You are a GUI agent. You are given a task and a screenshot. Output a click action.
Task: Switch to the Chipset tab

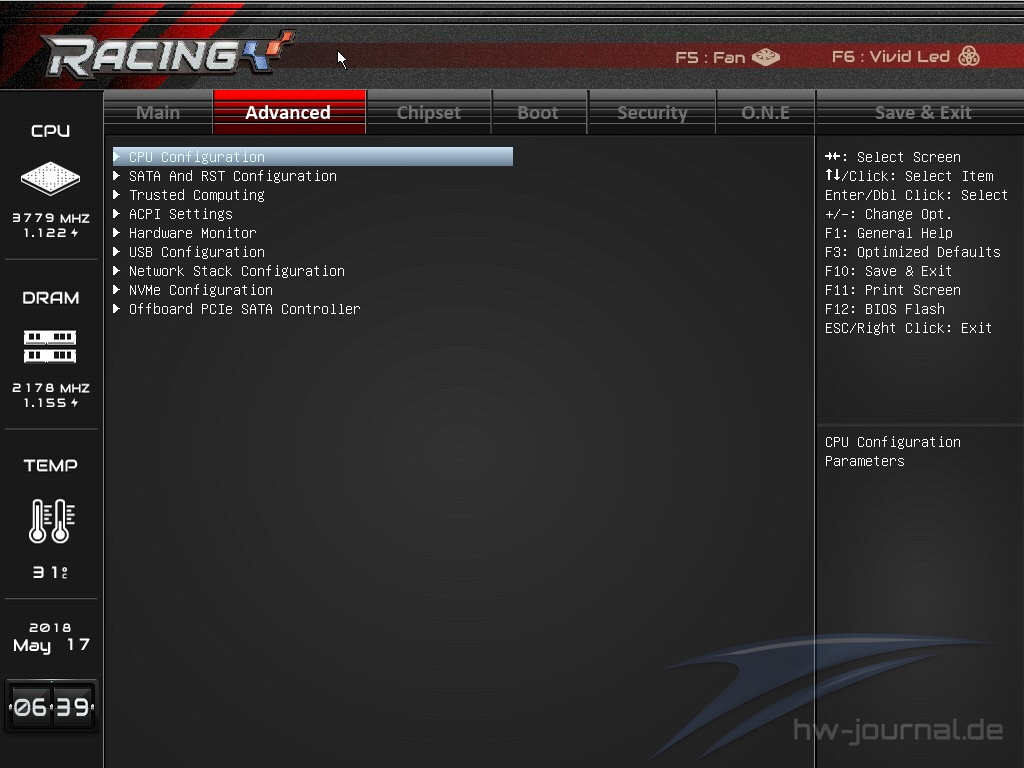point(428,112)
